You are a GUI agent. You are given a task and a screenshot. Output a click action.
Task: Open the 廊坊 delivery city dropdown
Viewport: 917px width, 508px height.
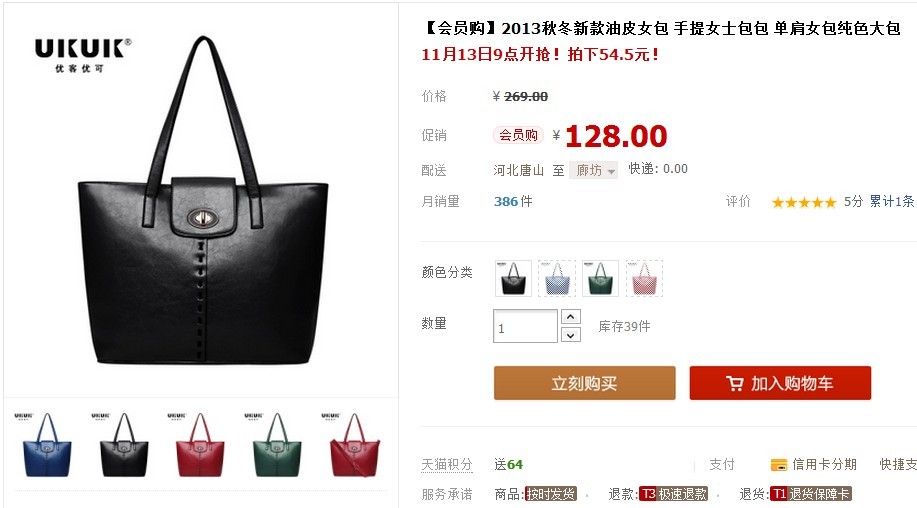coord(594,170)
